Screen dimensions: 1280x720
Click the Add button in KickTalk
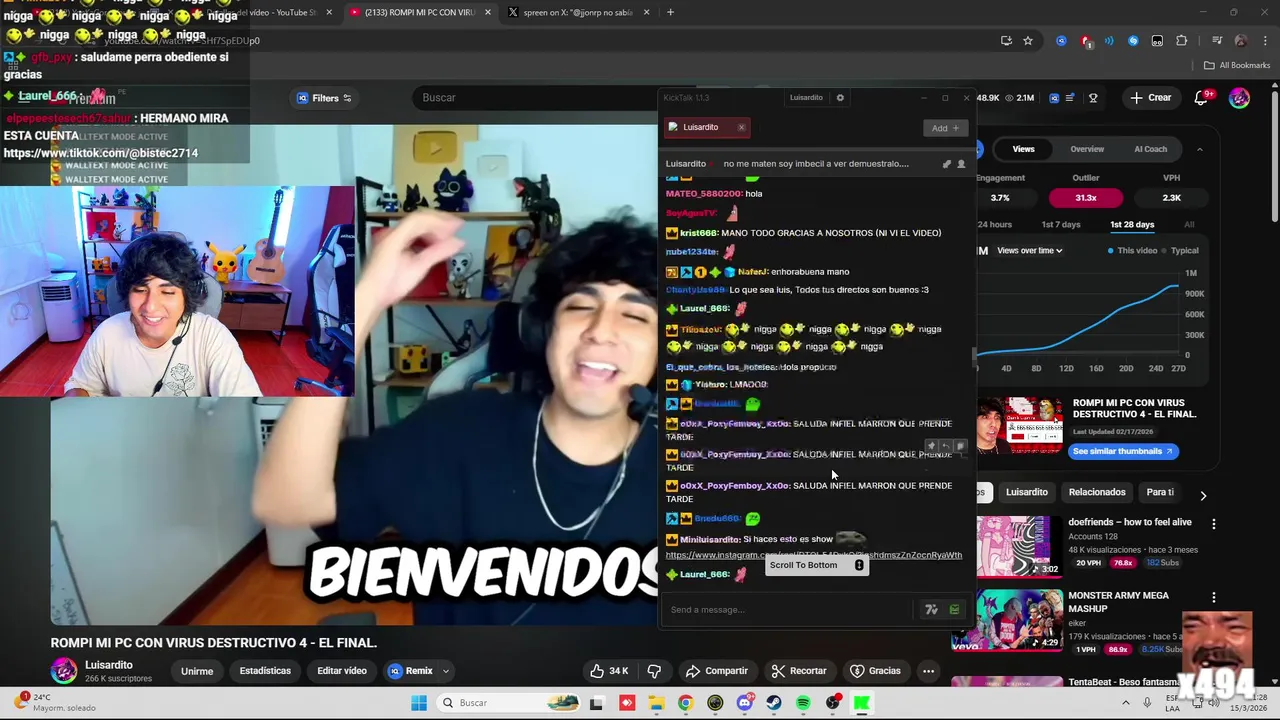[x=945, y=128]
